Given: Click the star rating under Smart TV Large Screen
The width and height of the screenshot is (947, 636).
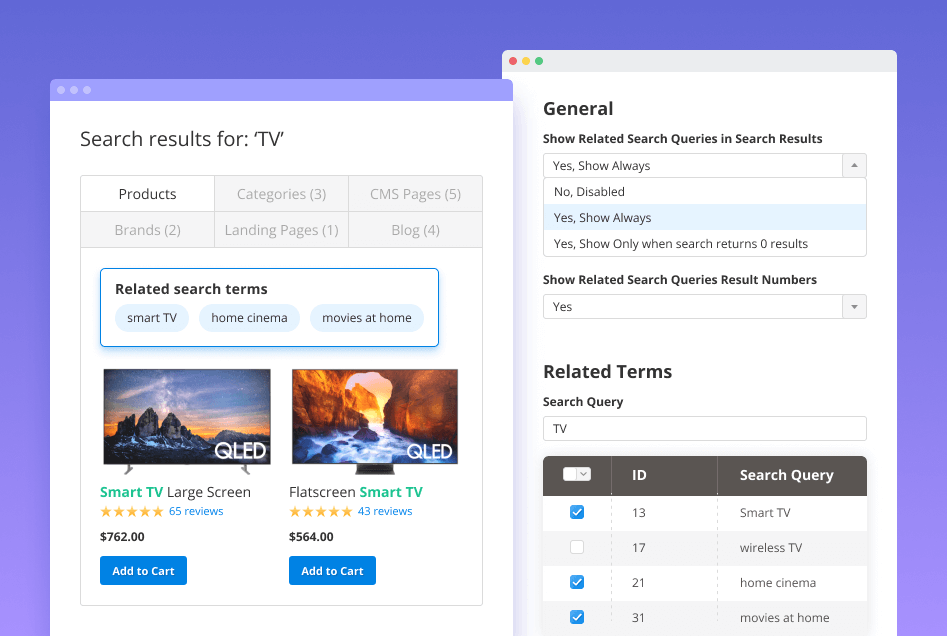Looking at the screenshot, I should click(x=131, y=511).
